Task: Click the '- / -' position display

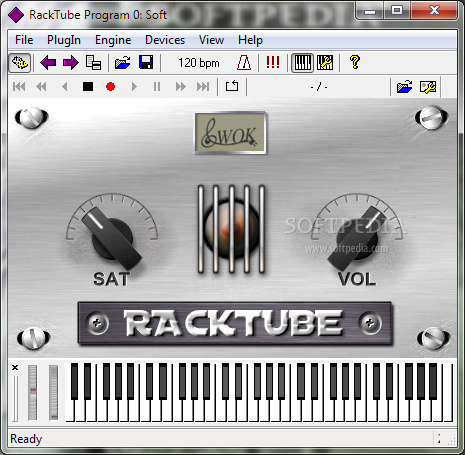Action: click(x=319, y=87)
